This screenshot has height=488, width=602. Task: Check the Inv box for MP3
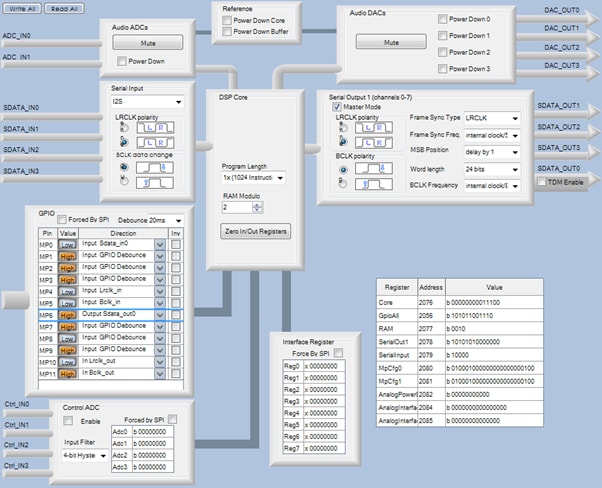click(175, 280)
